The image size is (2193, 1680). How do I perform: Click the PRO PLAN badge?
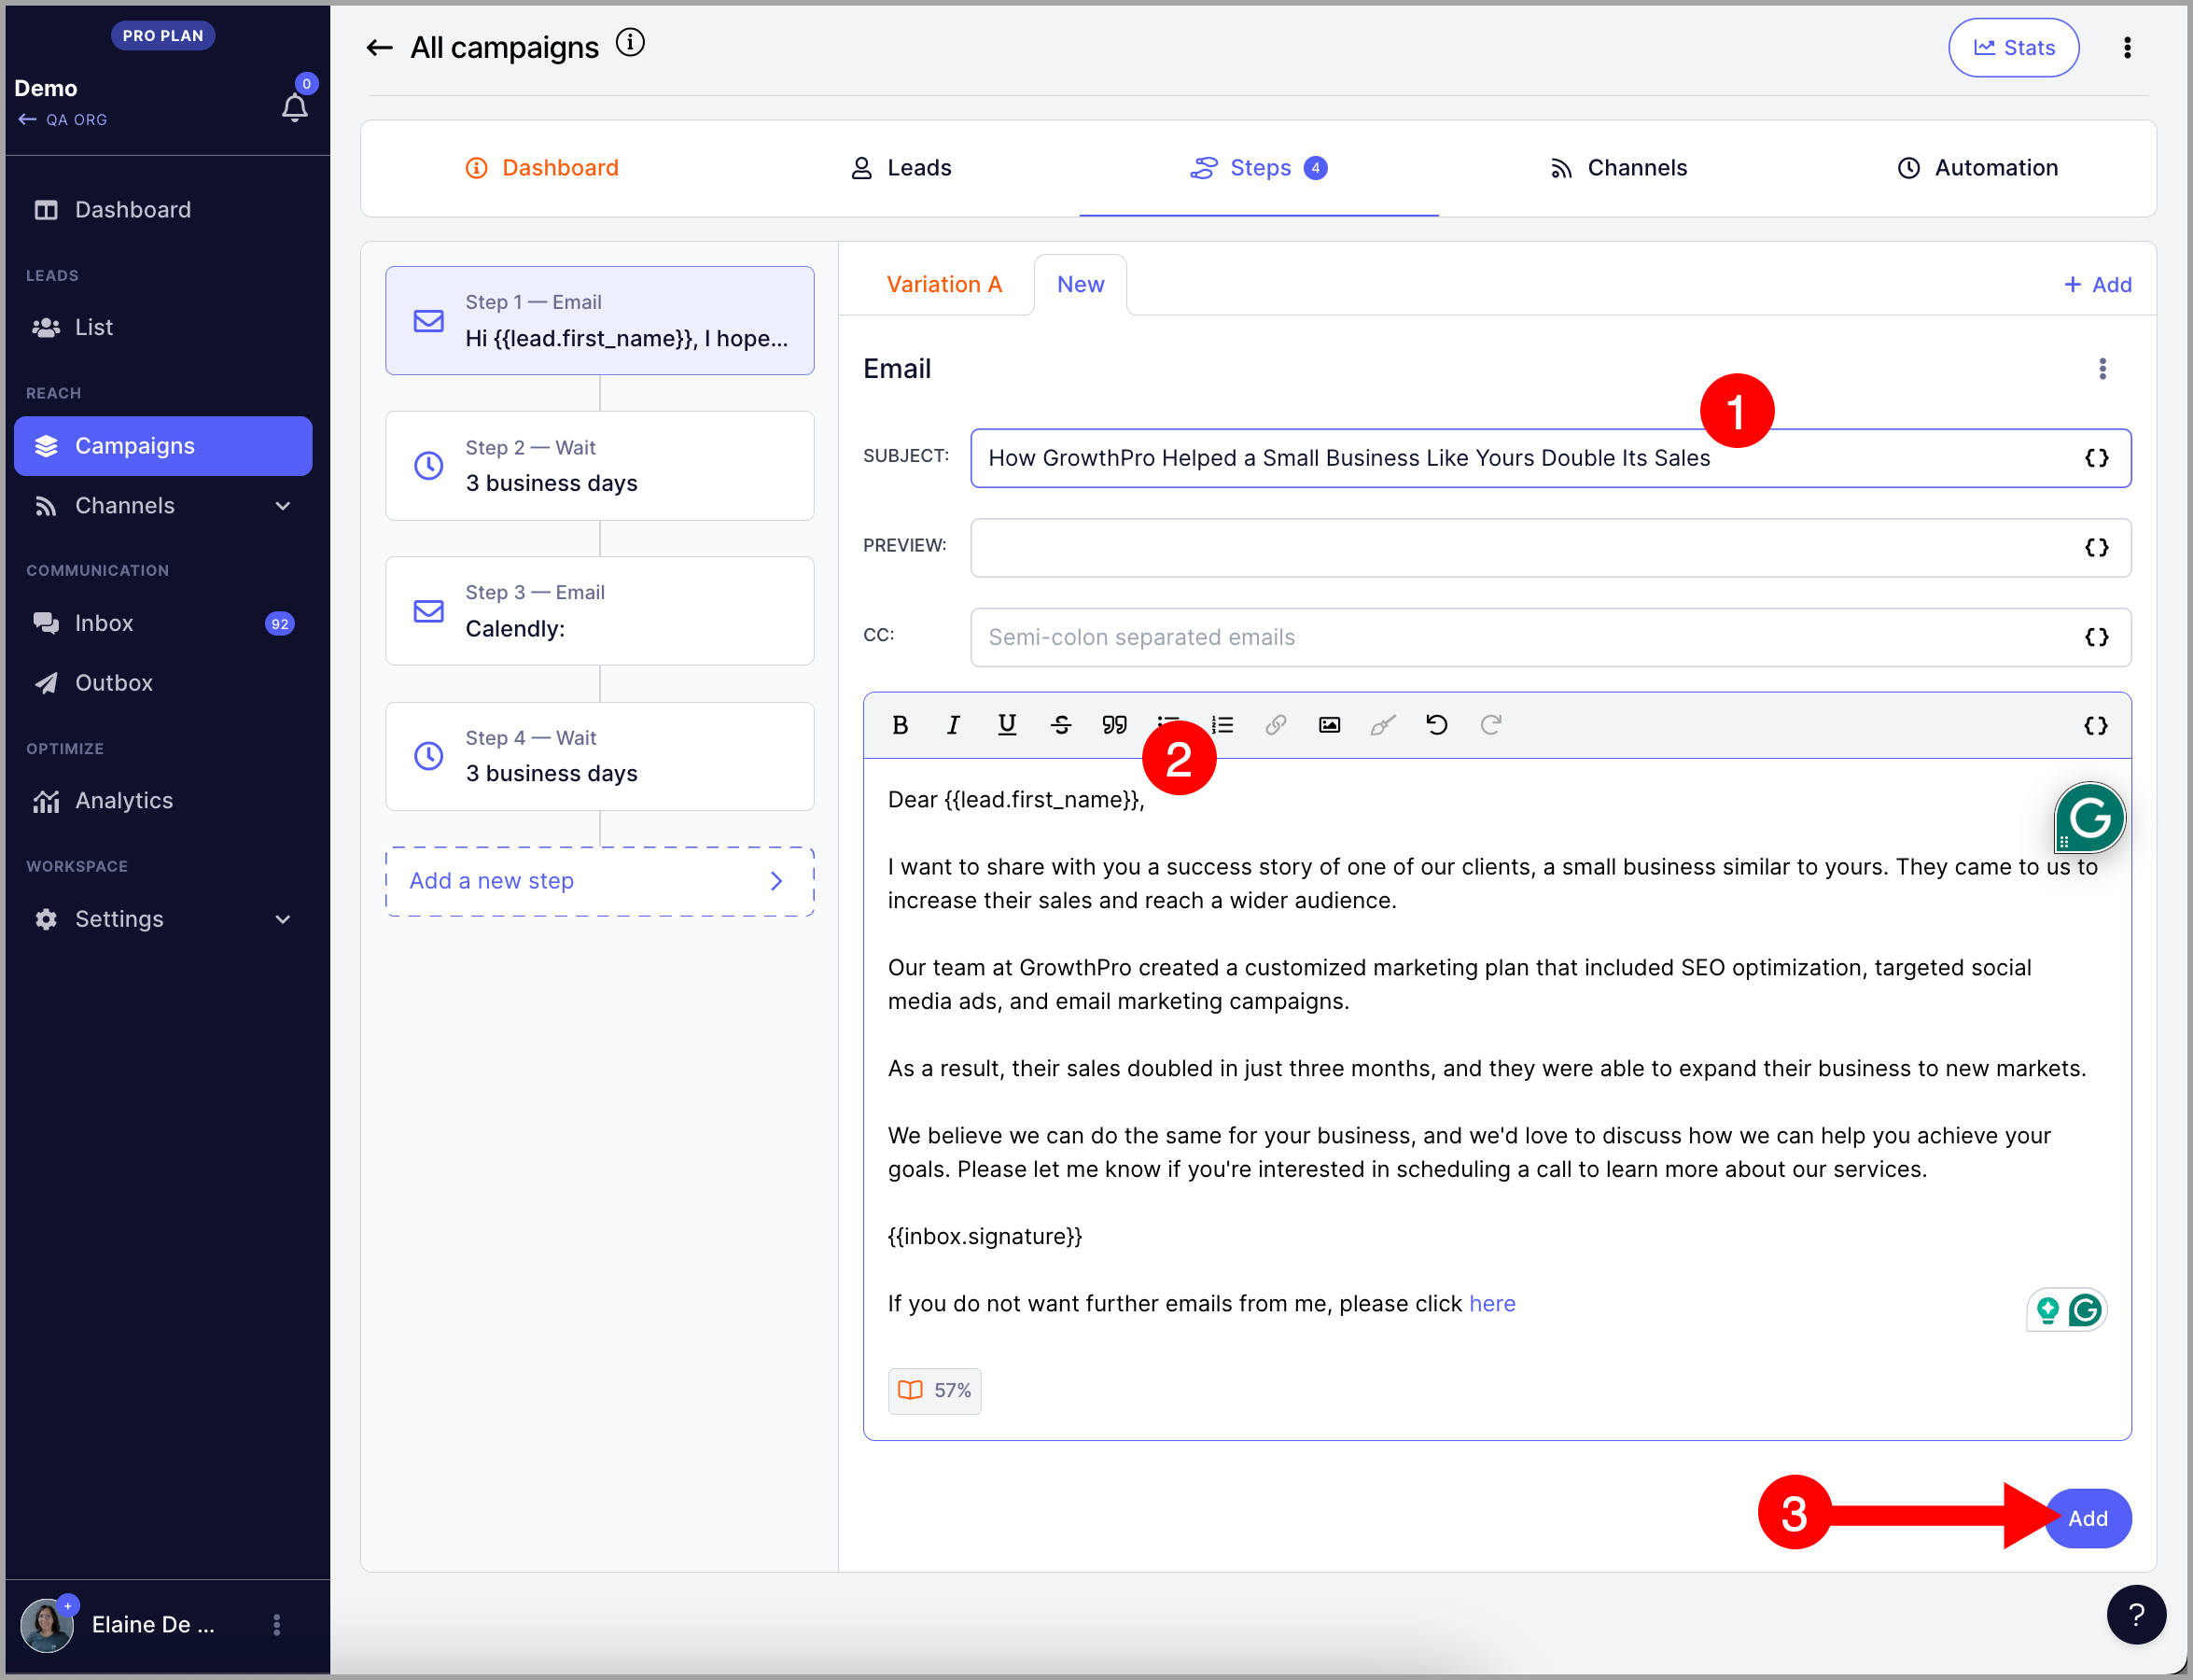pos(163,35)
